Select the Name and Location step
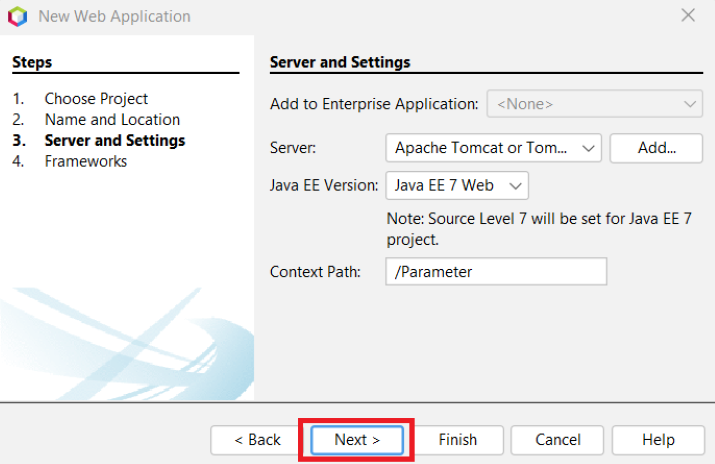Image resolution: width=715 pixels, height=464 pixels. point(112,120)
